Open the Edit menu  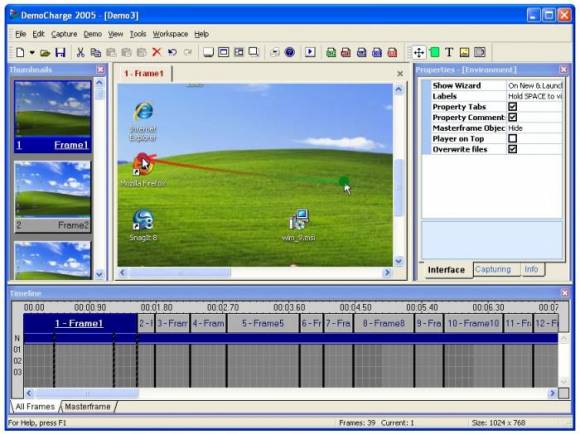tap(38, 34)
